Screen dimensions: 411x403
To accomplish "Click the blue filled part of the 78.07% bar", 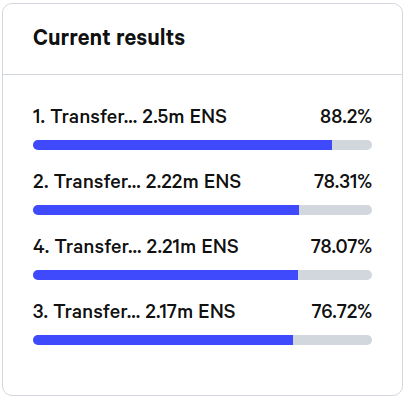I will click(x=165, y=275).
